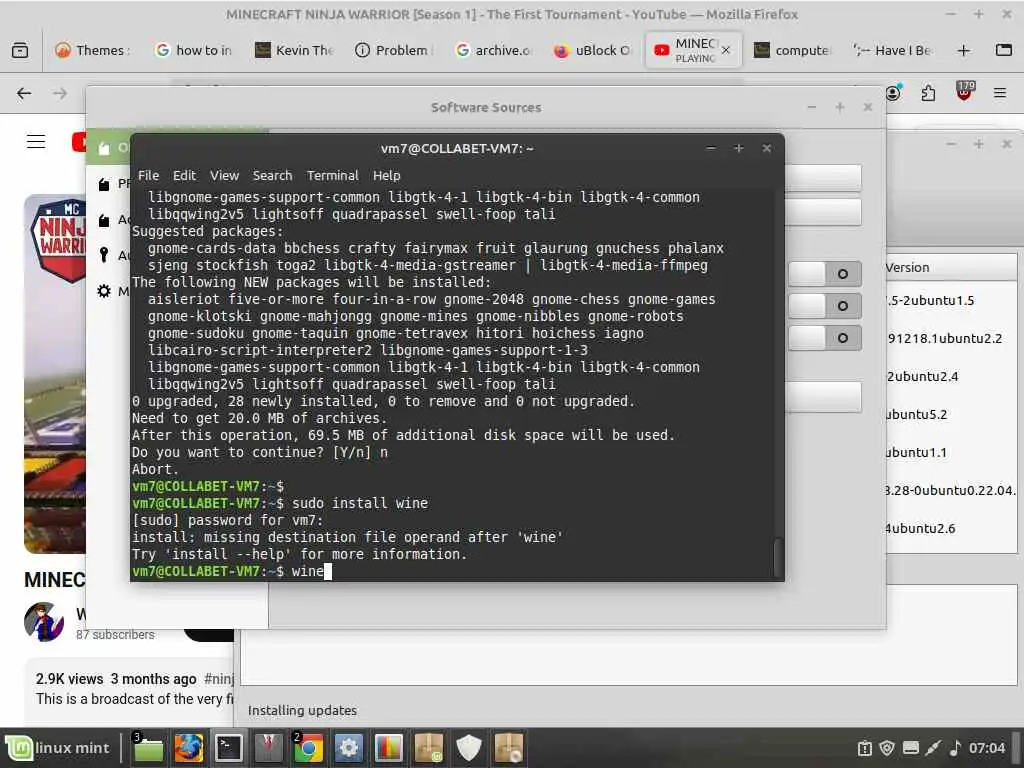Select the row with version 2ubuntu2.4
This screenshot has height=768, width=1024.
tap(951, 376)
